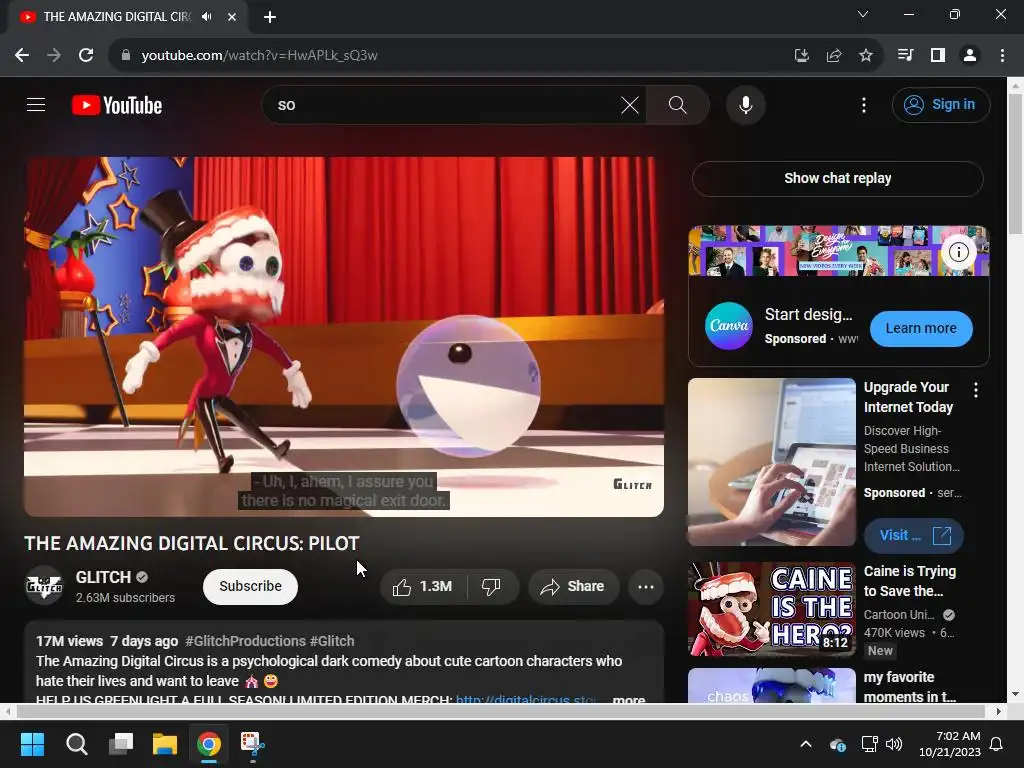Viewport: 1024px width, 768px height.
Task: Click #Glitch hashtag in description
Action: coord(332,641)
